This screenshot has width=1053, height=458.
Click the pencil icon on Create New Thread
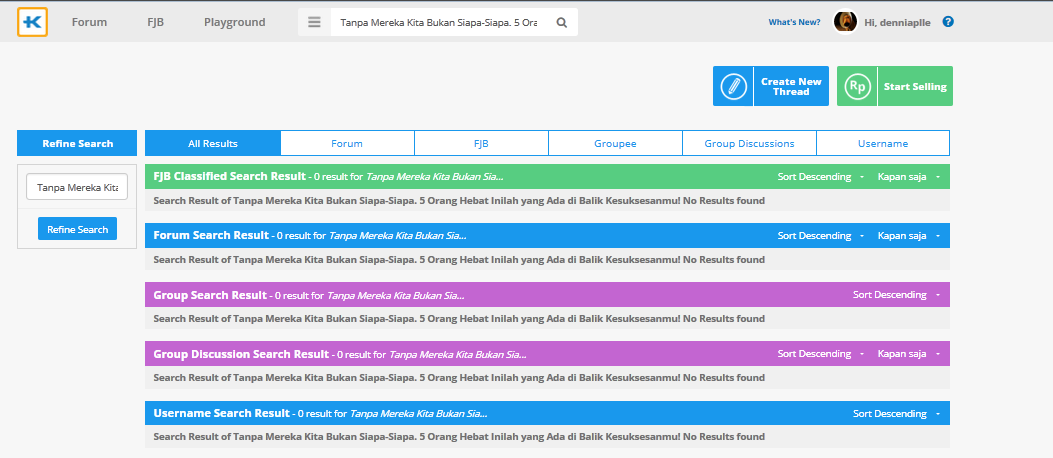click(733, 86)
